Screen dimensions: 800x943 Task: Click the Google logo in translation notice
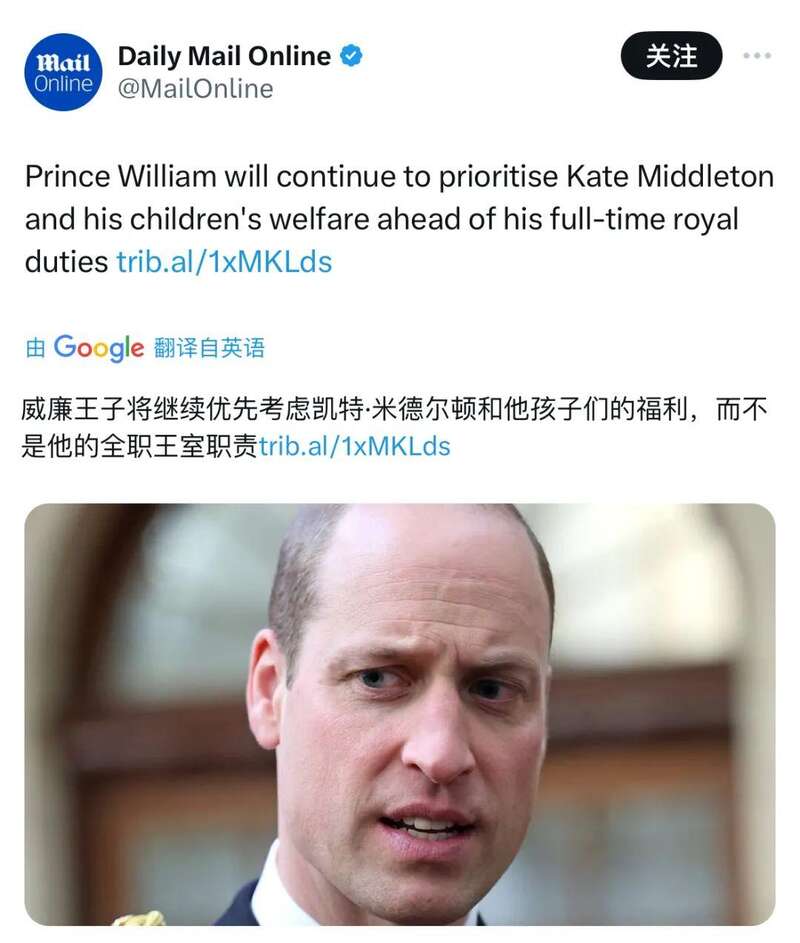tap(99, 348)
